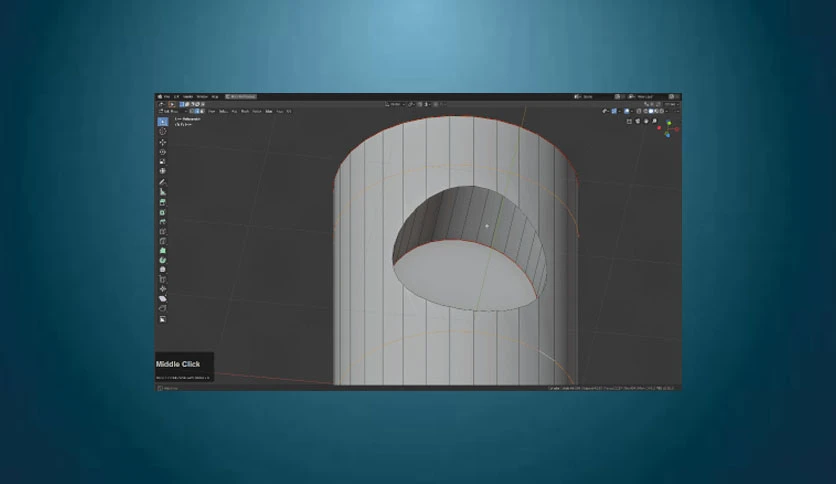Select the Measure ruler tool
Image resolution: width=836 pixels, height=484 pixels.
163,192
